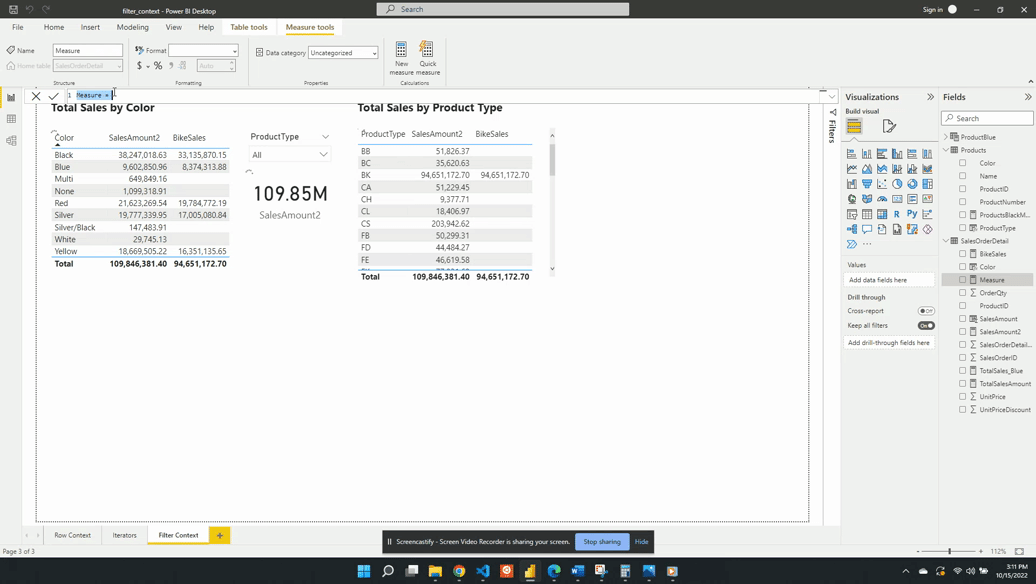
Task: Turn off Keep all filters toggle
Action: (926, 325)
